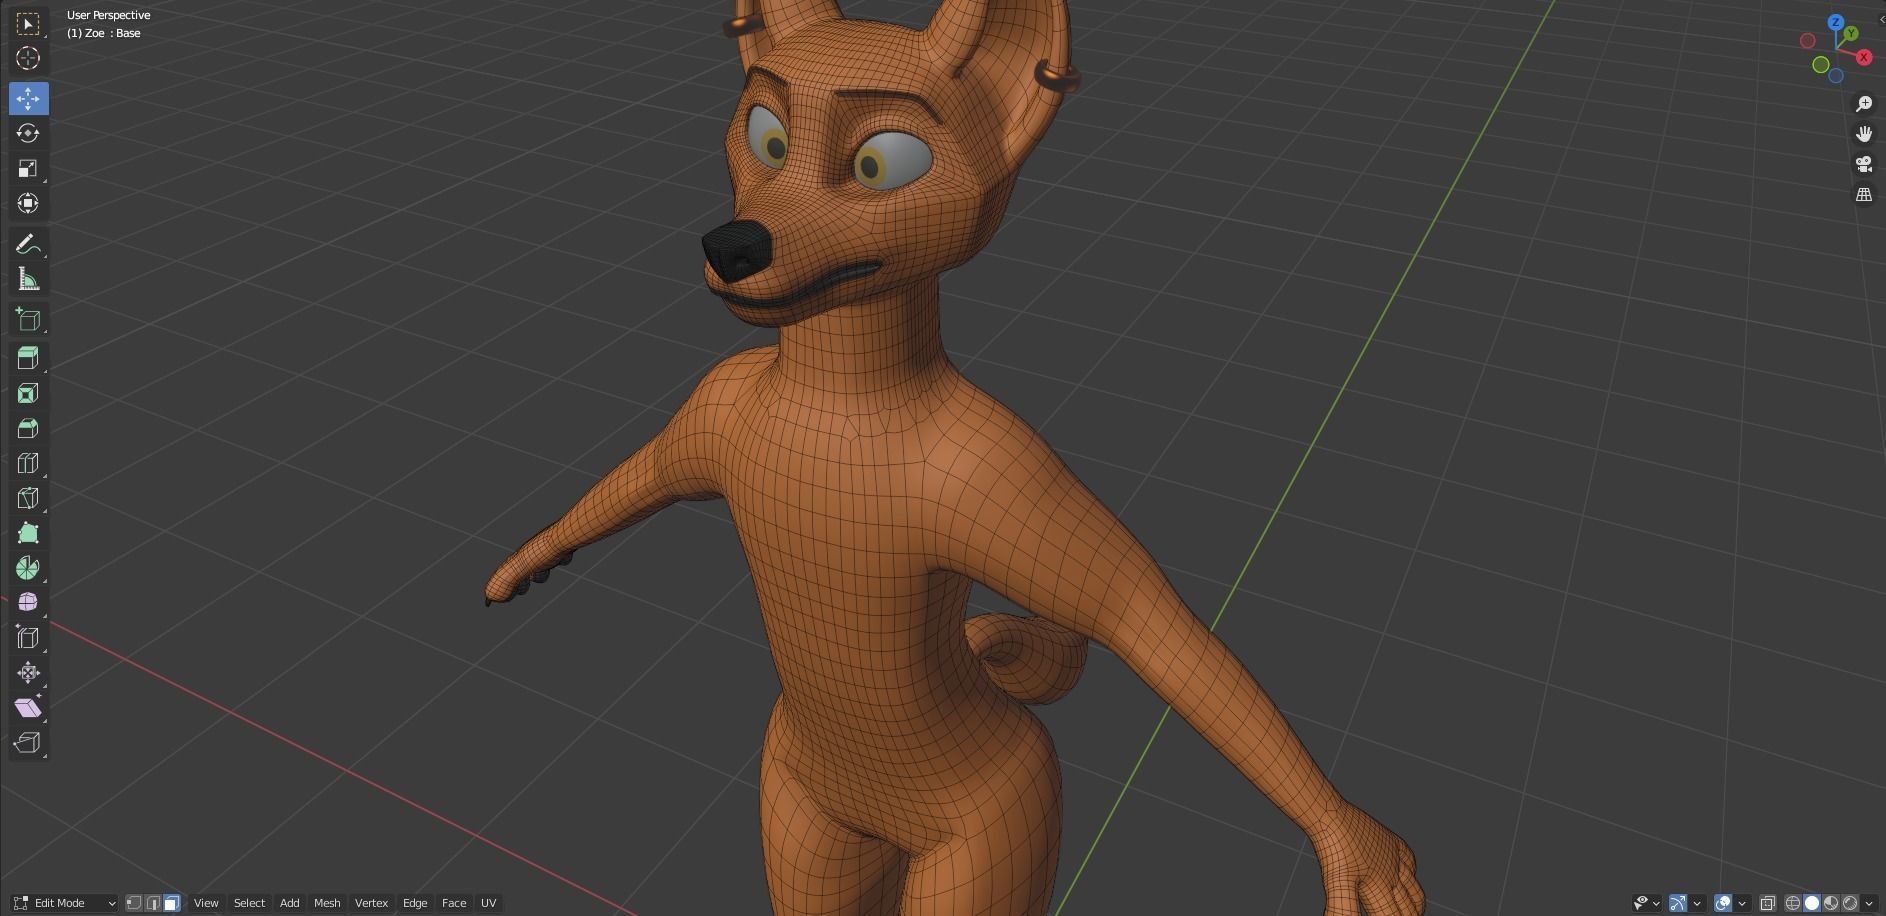Click the blue Z axis gizmo ball

pyautogui.click(x=1836, y=22)
